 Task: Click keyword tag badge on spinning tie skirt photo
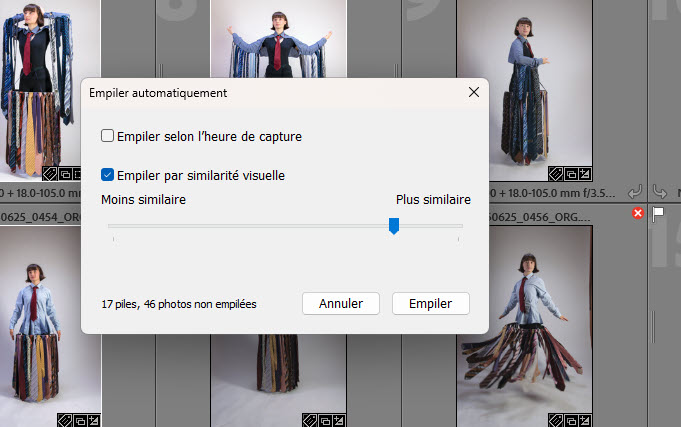click(555, 420)
